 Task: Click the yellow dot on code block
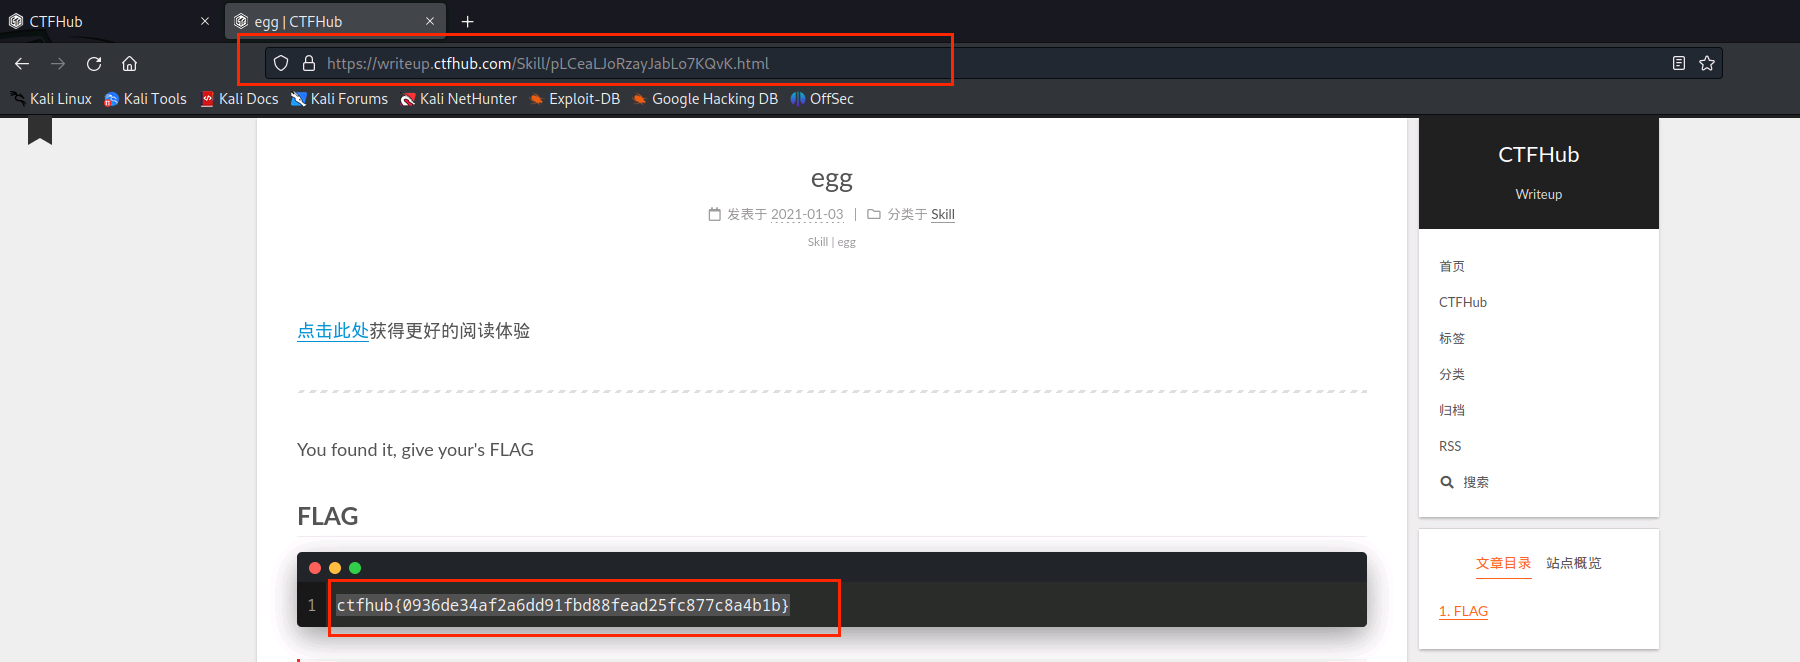[x=335, y=568]
